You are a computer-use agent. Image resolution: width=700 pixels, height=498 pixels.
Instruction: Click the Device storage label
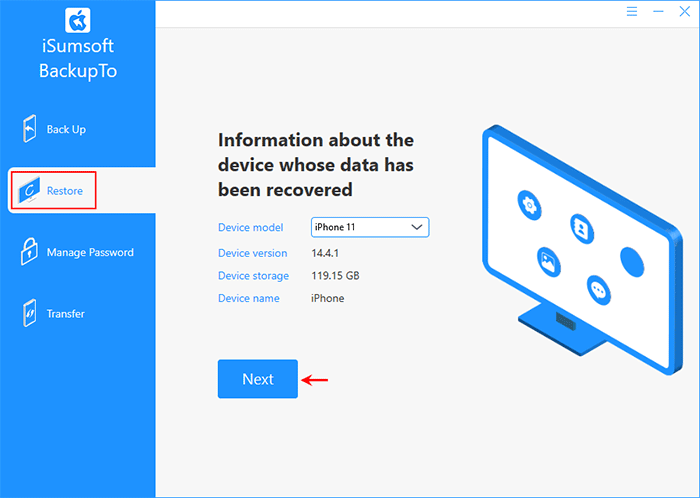click(253, 276)
